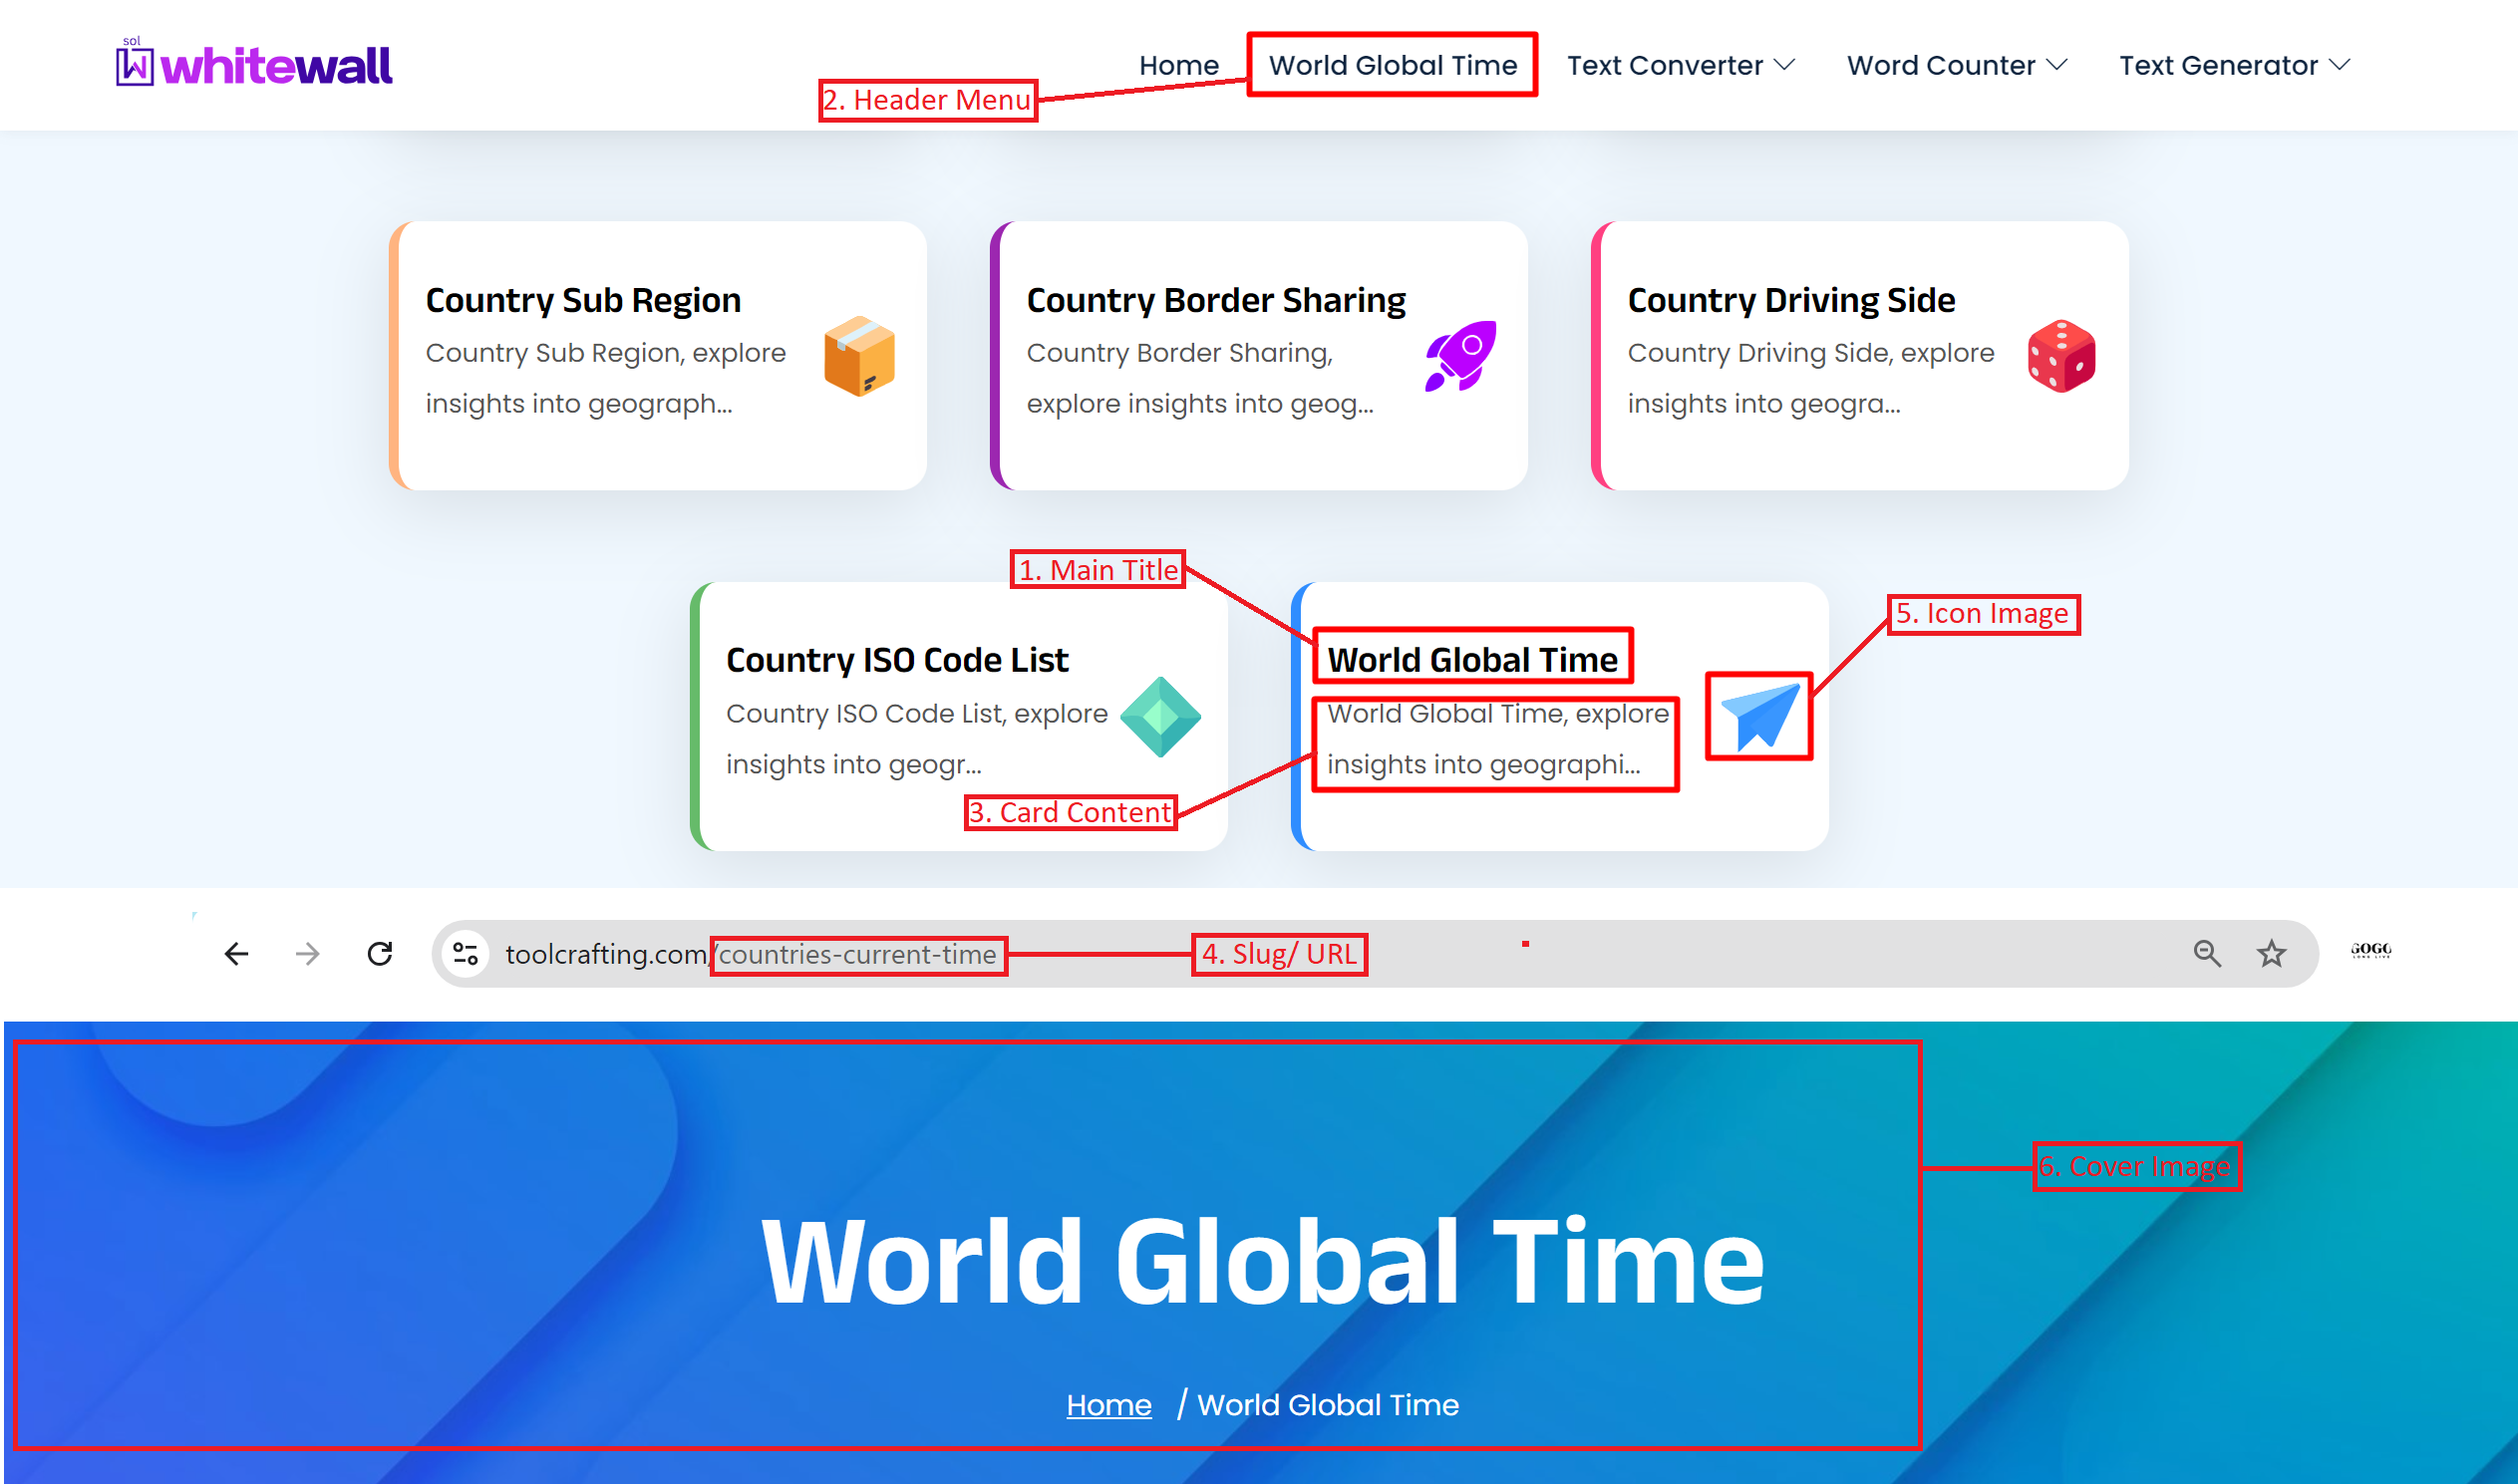Screen dimensions: 2518x1484
Task: Click the Country Driving Side description text
Action: point(1811,378)
